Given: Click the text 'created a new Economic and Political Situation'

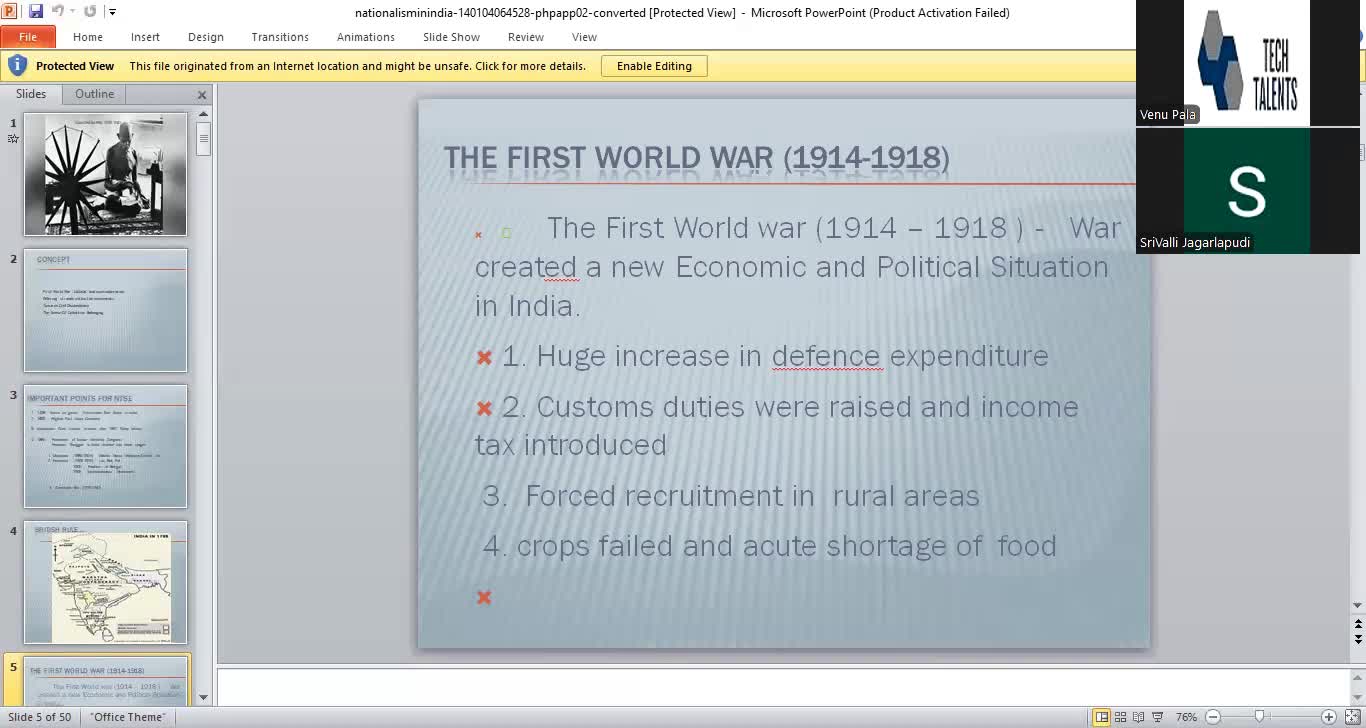Looking at the screenshot, I should pos(792,267).
